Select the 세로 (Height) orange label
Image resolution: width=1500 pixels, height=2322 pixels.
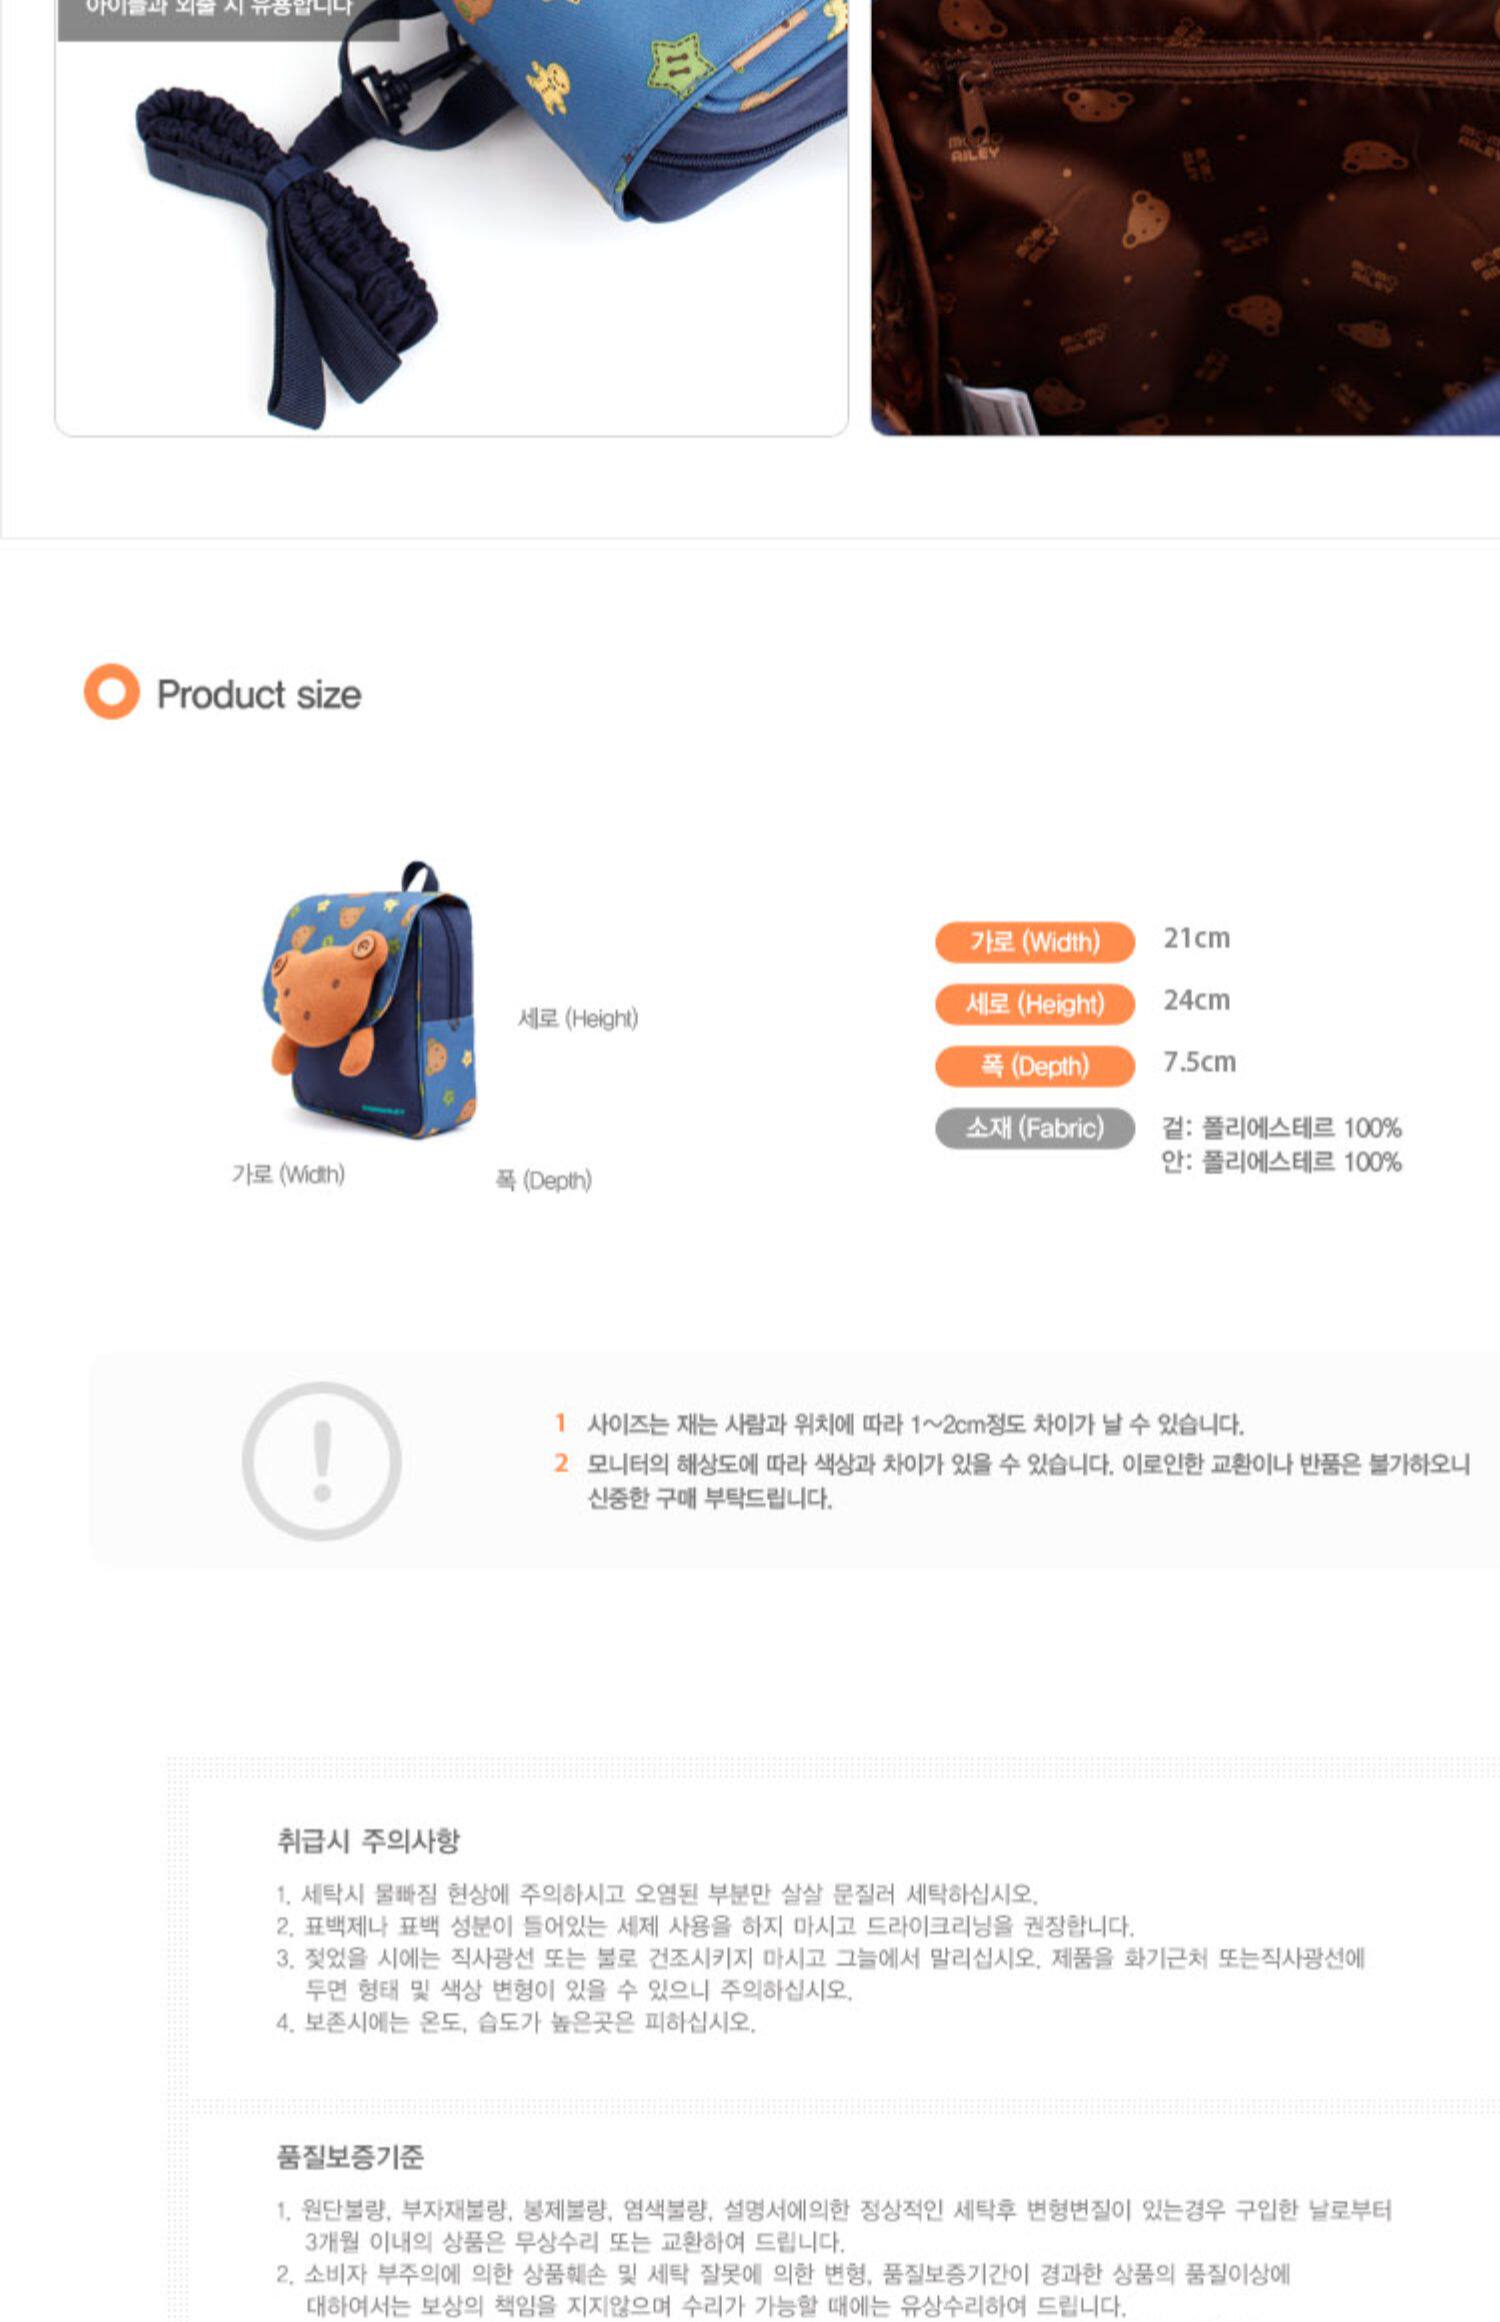pyautogui.click(x=1035, y=1003)
